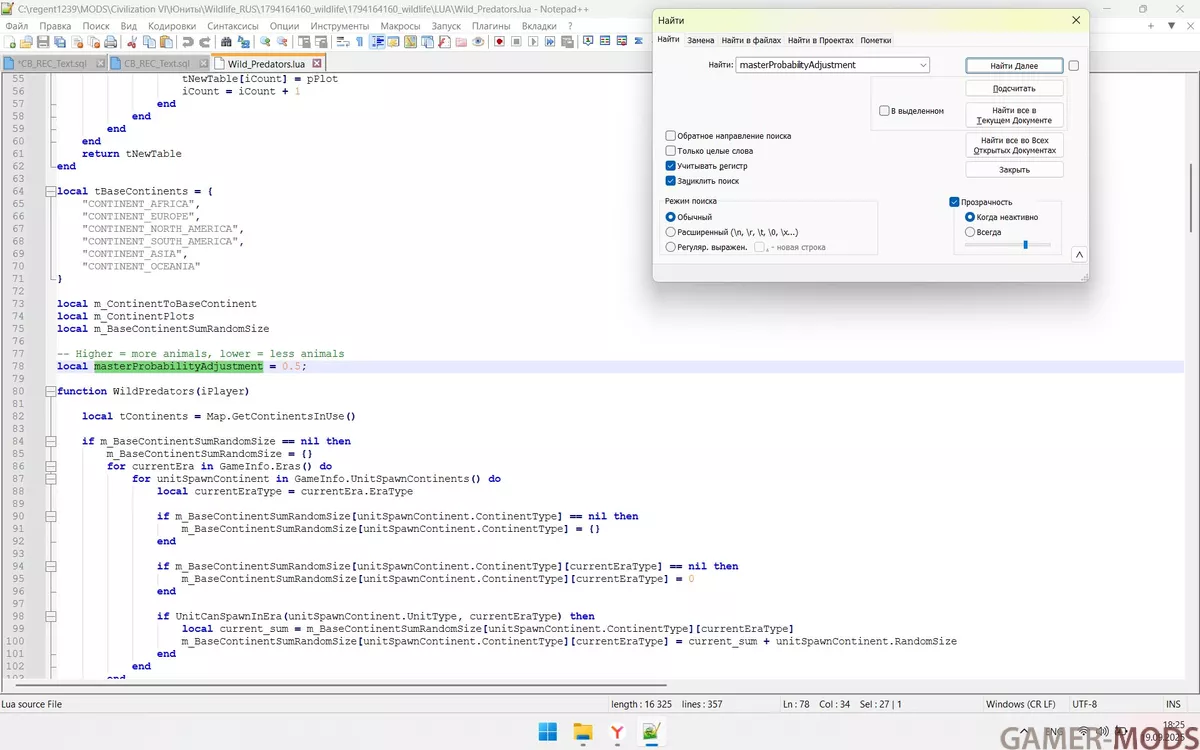Toggle the indent guide toolbar icon

pyautogui.click(x=378, y=42)
